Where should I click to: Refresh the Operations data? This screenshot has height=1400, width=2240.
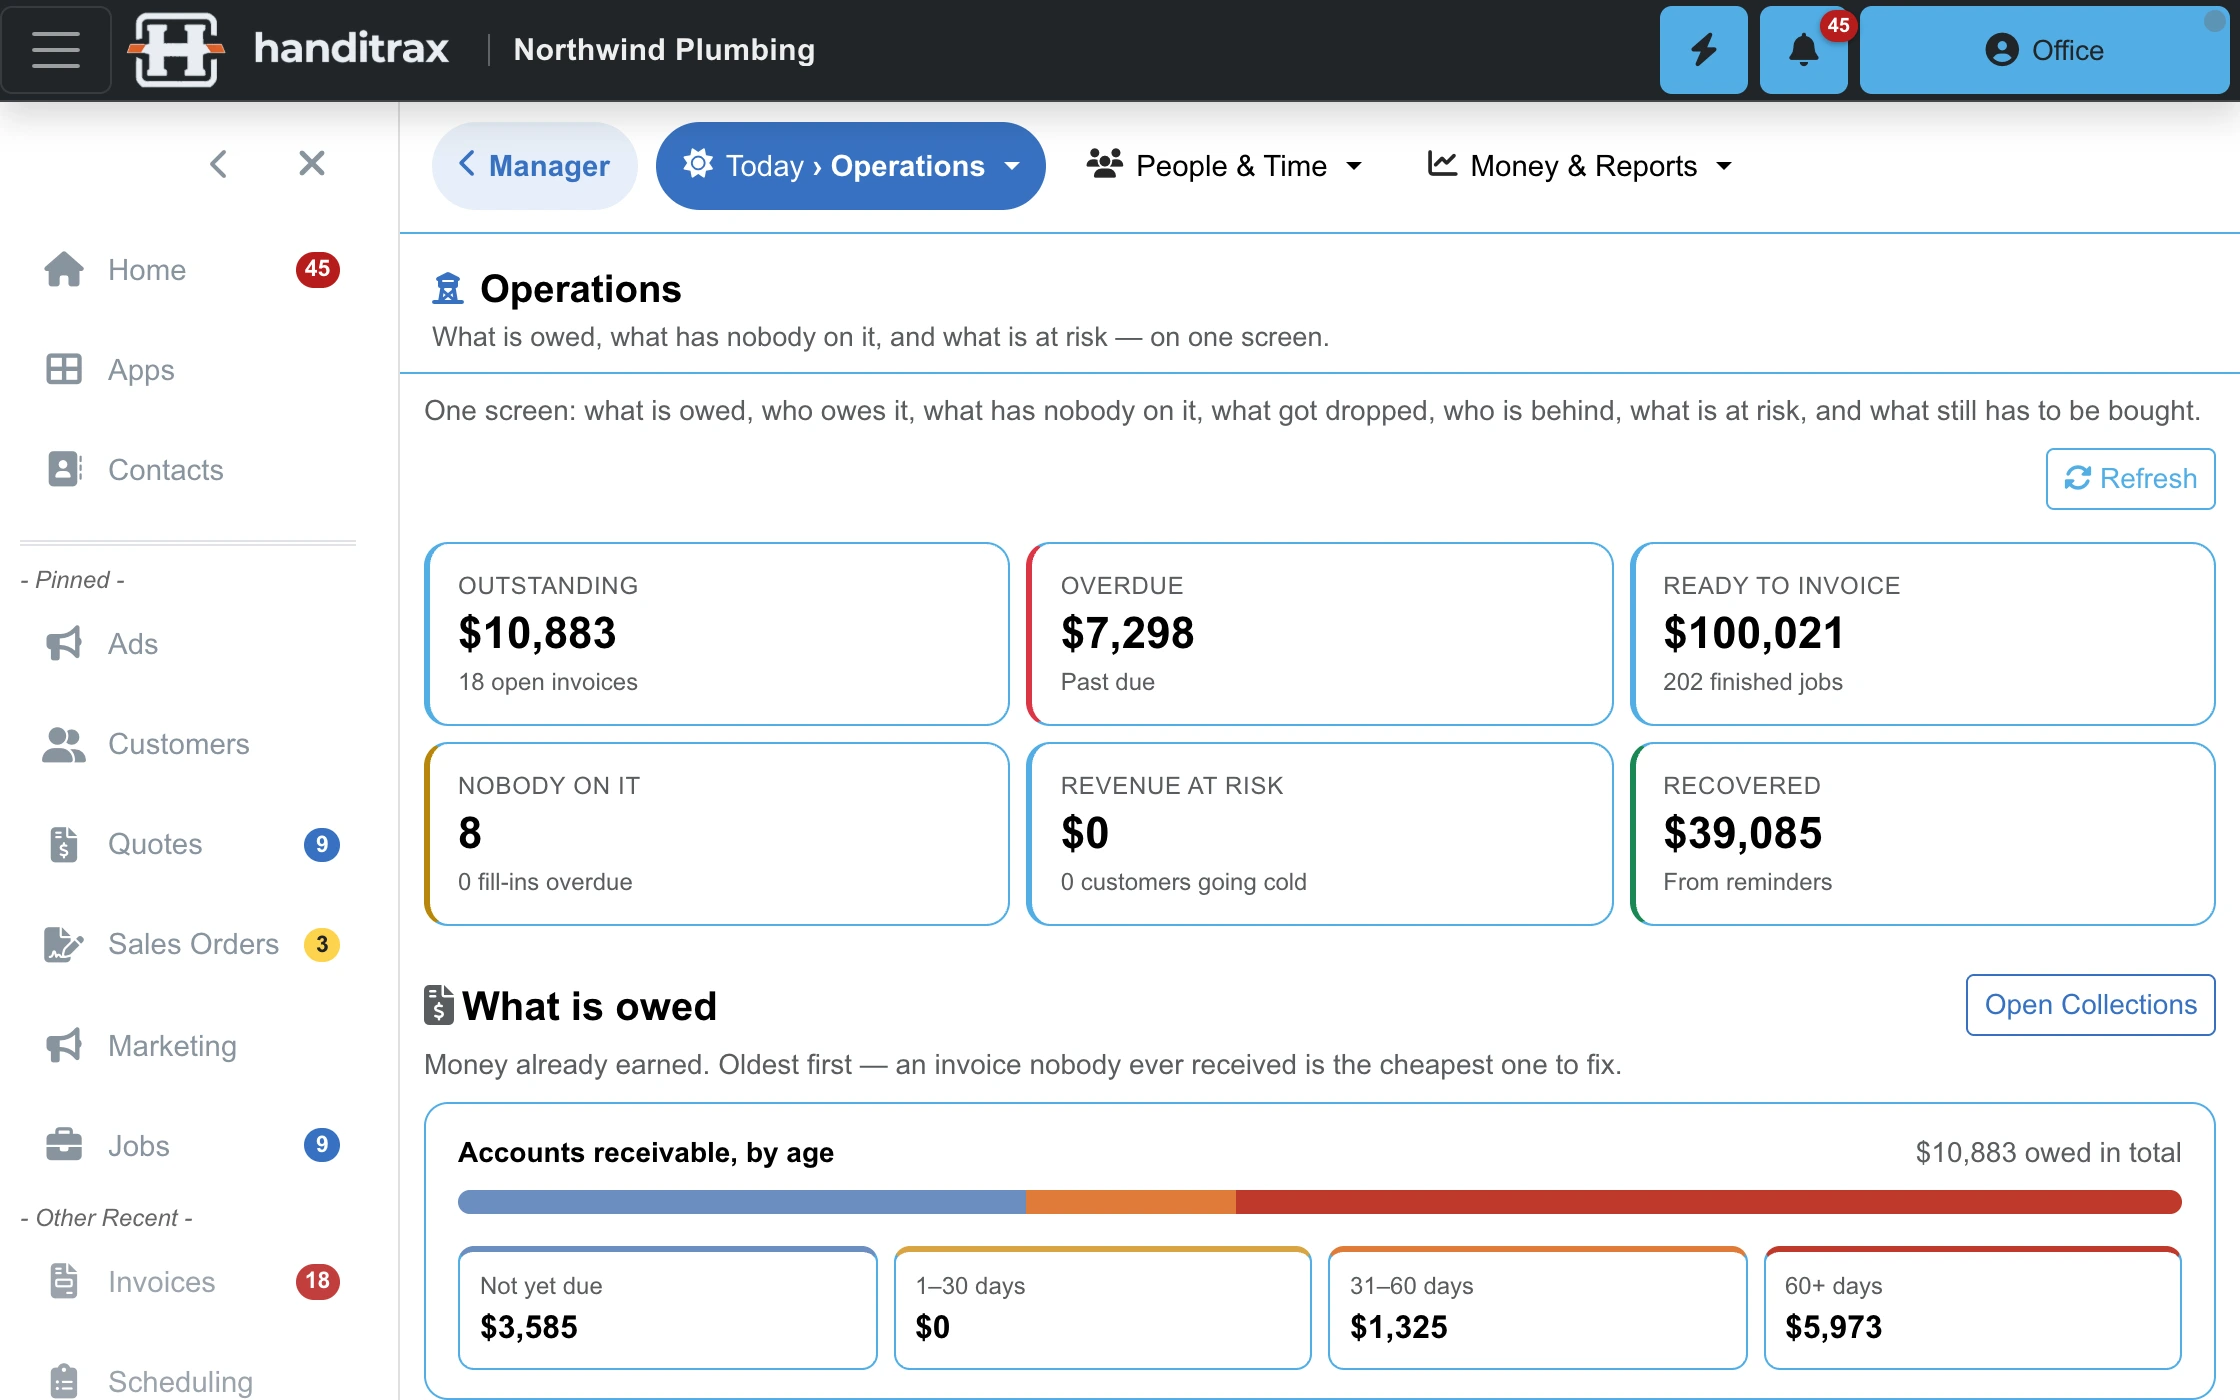(x=2130, y=479)
